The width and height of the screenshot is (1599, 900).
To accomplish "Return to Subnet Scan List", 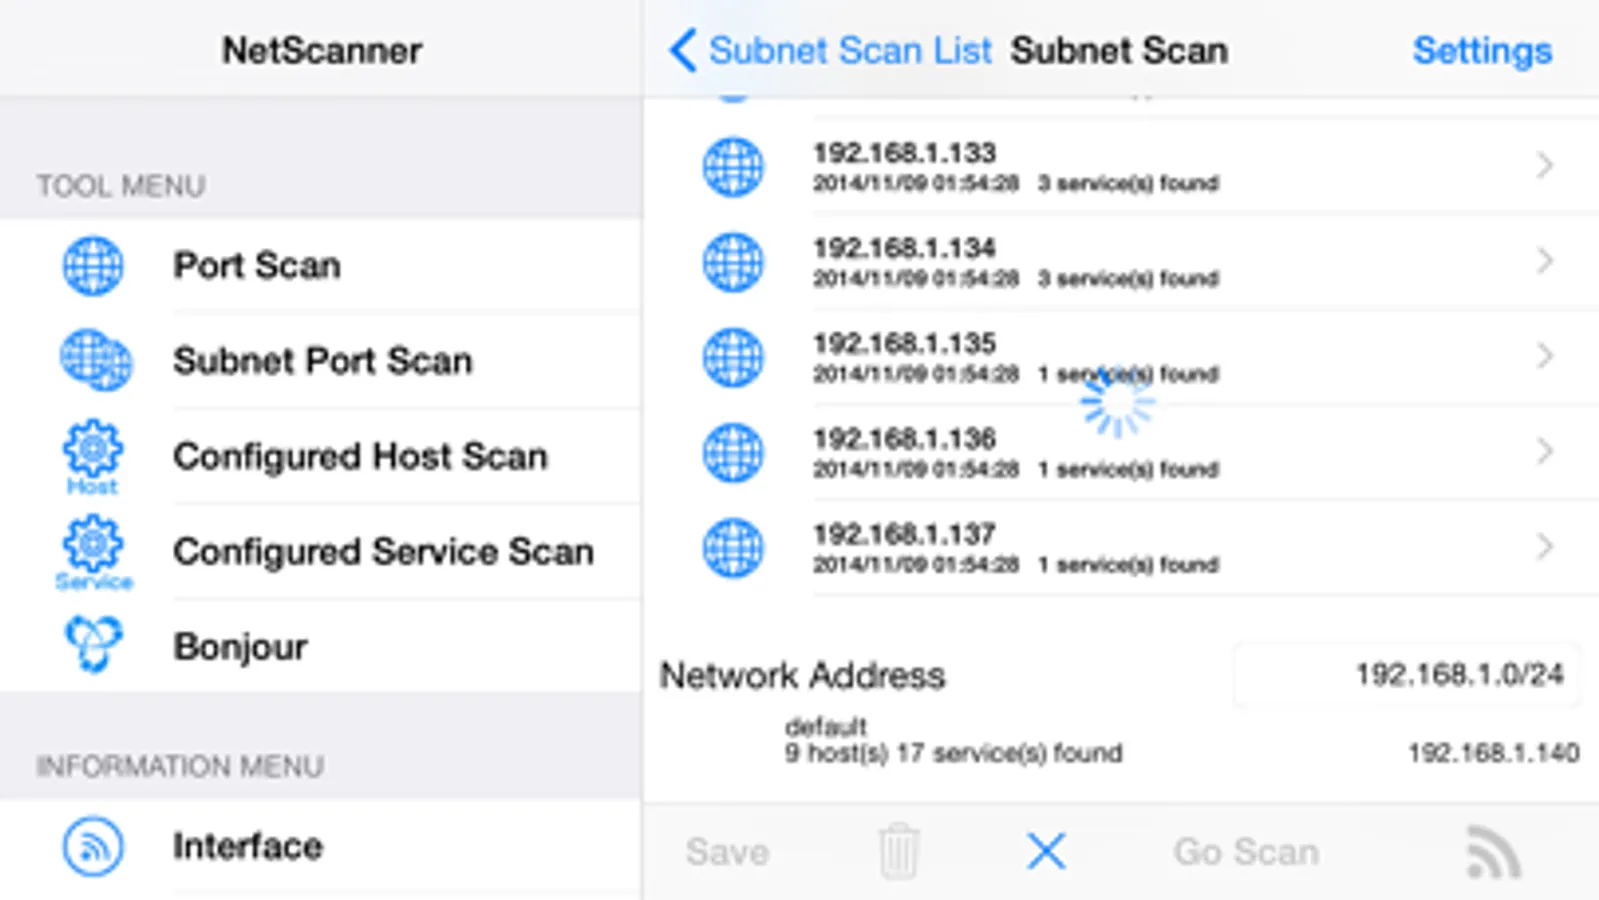I will (850, 50).
